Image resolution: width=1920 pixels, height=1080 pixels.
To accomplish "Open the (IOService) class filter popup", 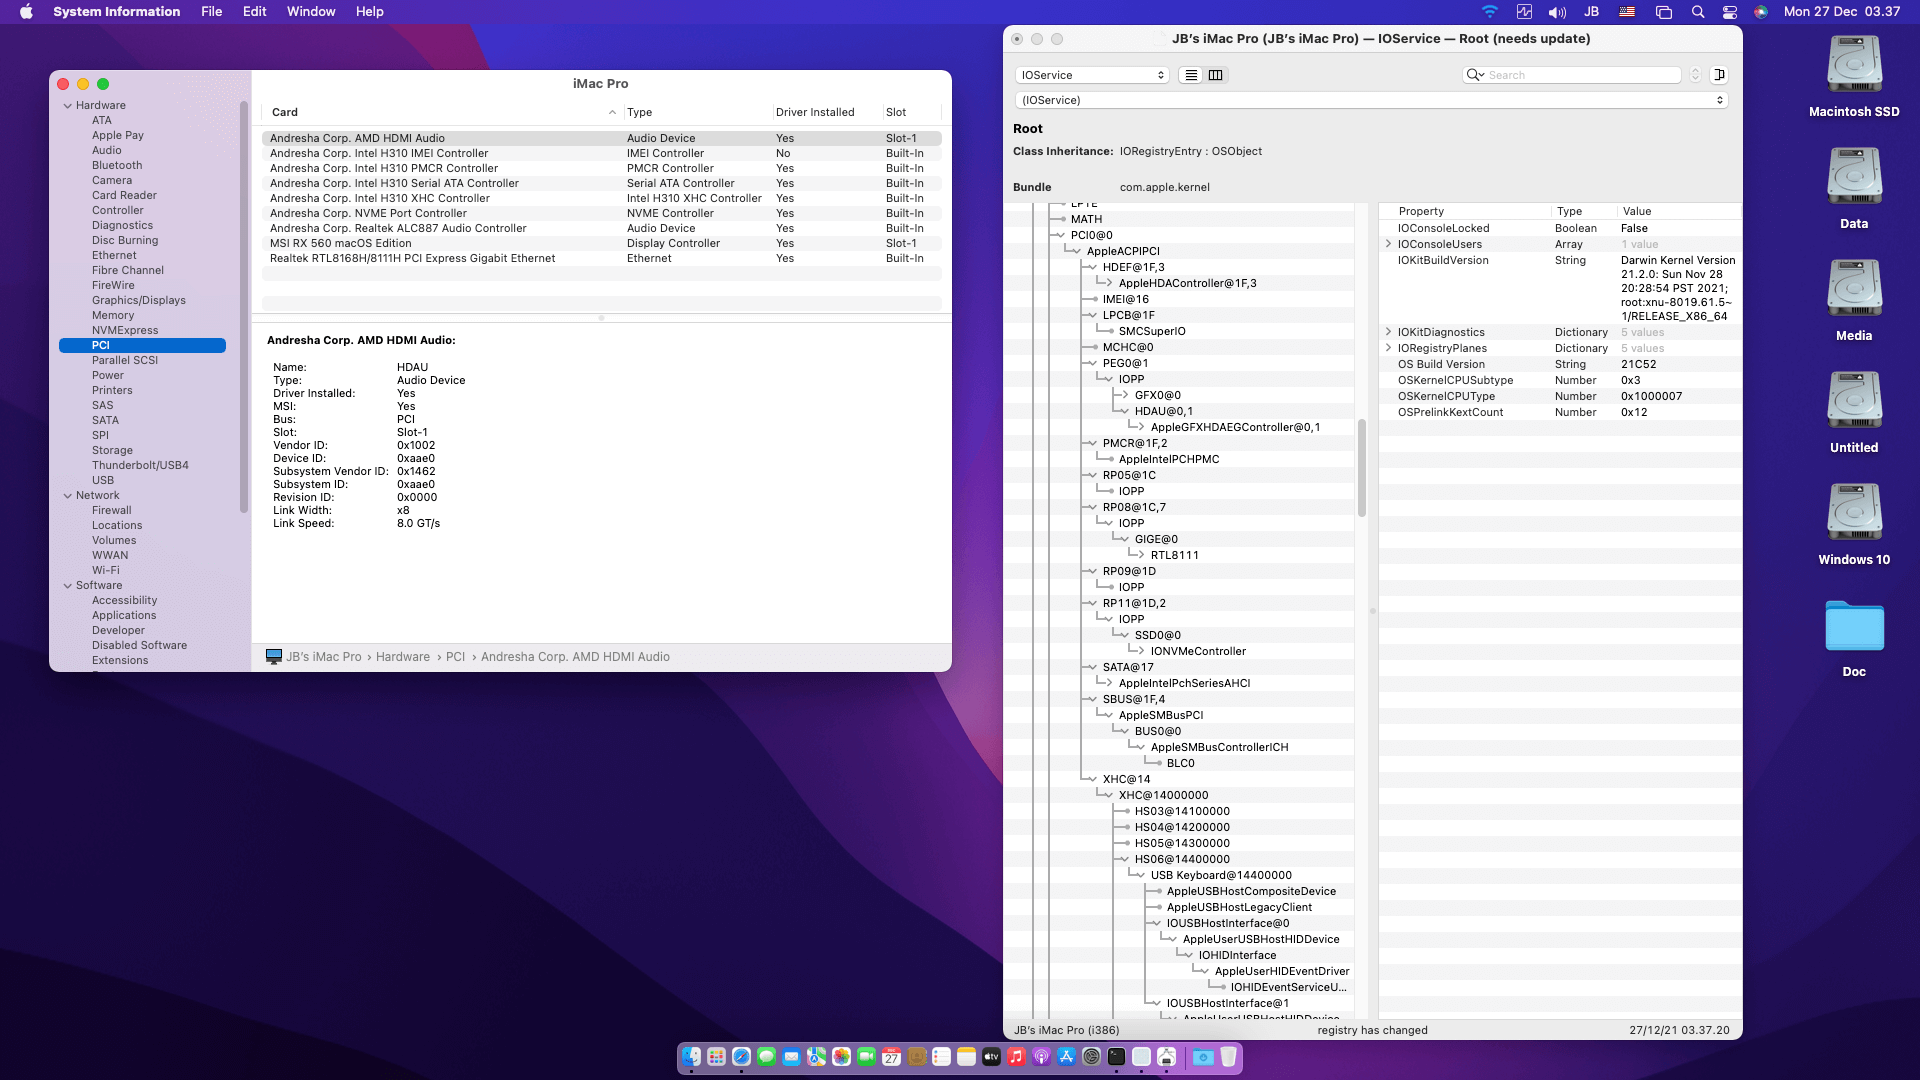I will tap(1370, 100).
